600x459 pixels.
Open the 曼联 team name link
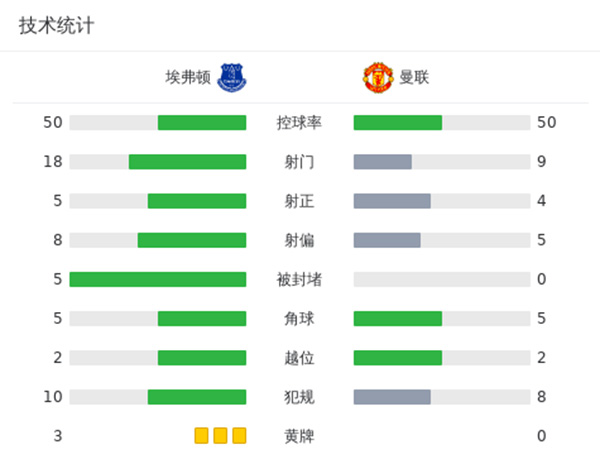coord(414,77)
